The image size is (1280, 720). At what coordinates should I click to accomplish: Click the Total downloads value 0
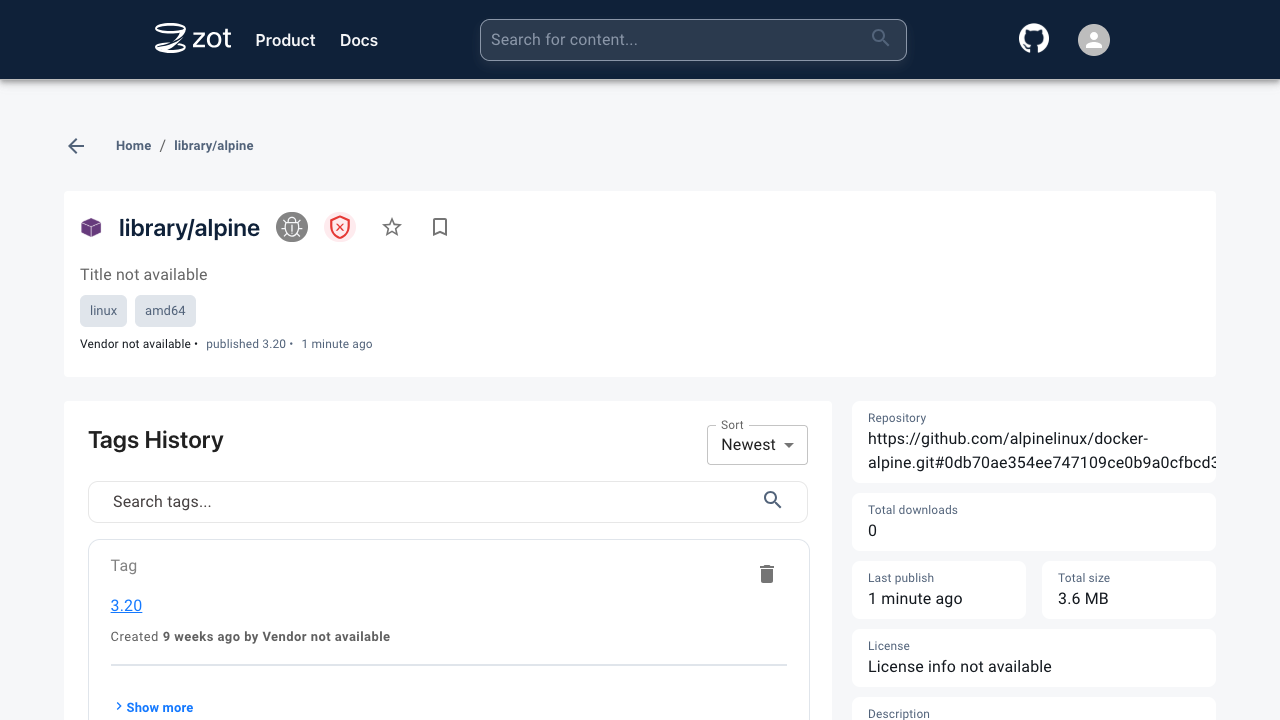[872, 531]
